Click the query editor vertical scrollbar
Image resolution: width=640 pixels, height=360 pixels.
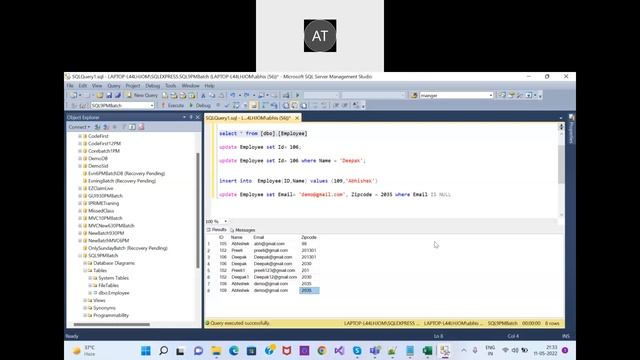[561, 165]
